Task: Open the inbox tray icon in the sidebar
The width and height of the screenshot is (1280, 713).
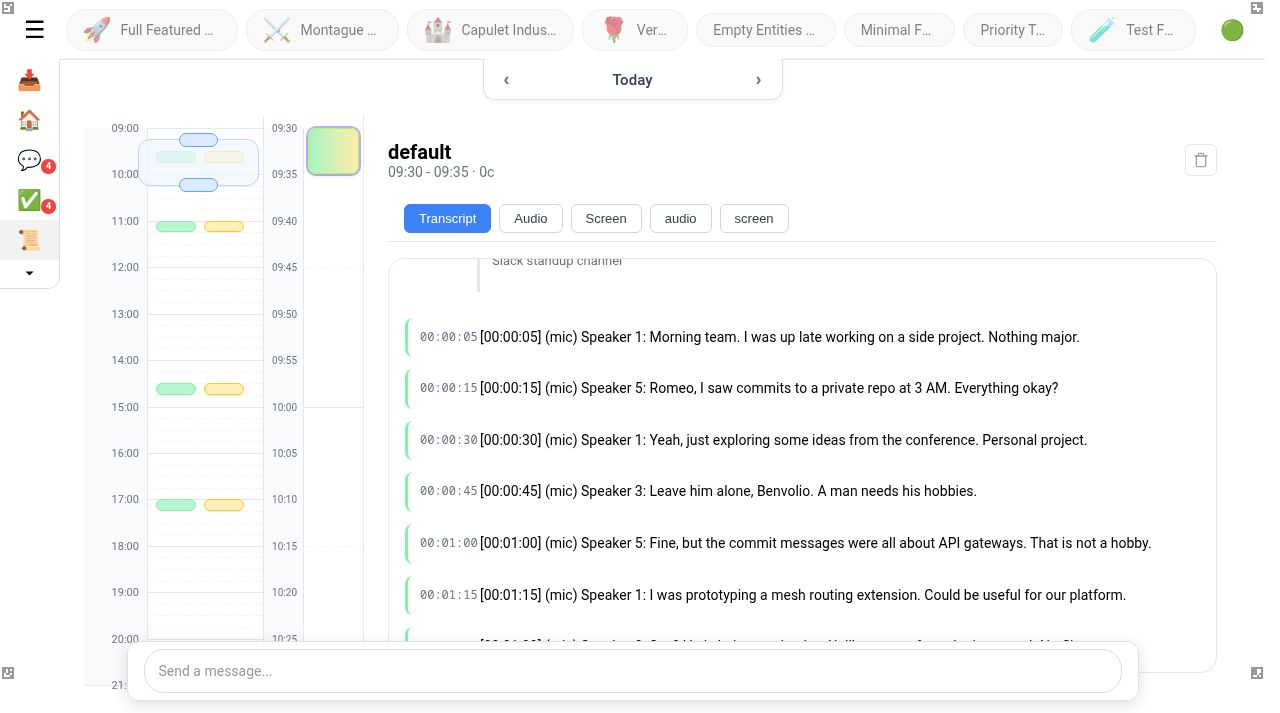Action: coord(29,80)
